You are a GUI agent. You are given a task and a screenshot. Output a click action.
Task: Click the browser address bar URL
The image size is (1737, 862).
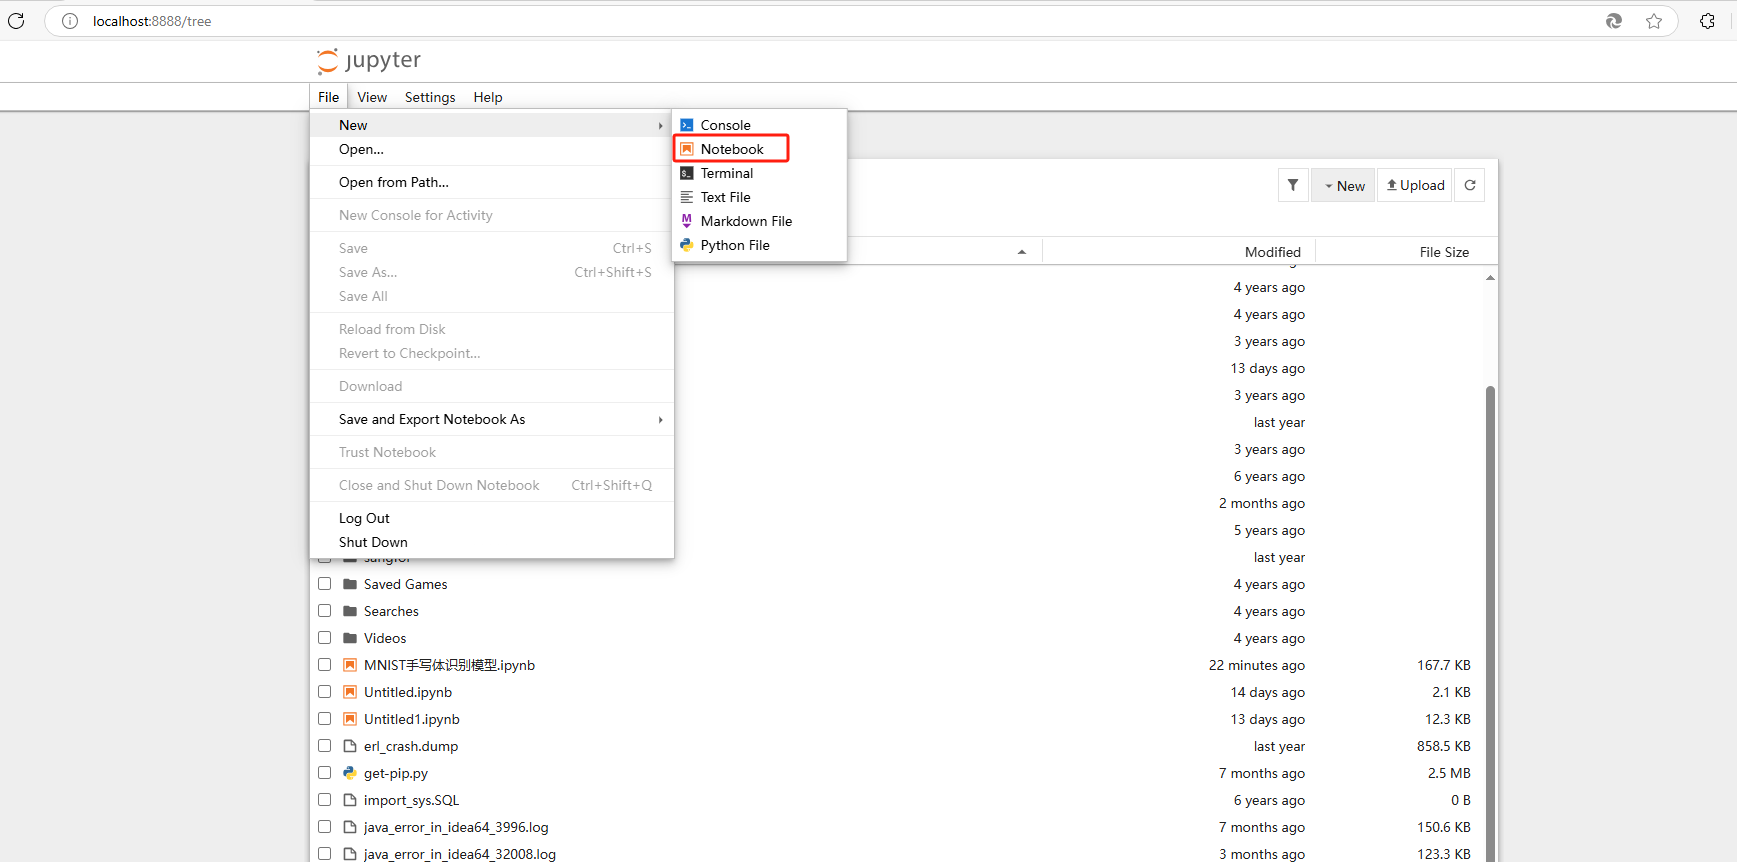[152, 21]
